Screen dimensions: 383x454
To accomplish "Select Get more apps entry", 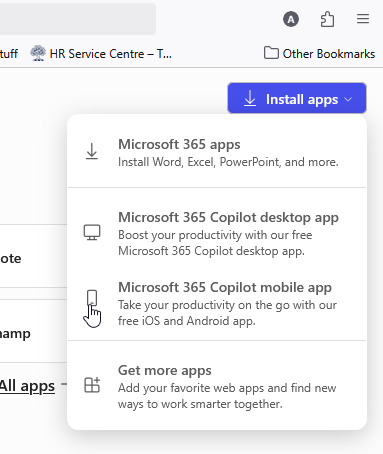I will point(217,387).
